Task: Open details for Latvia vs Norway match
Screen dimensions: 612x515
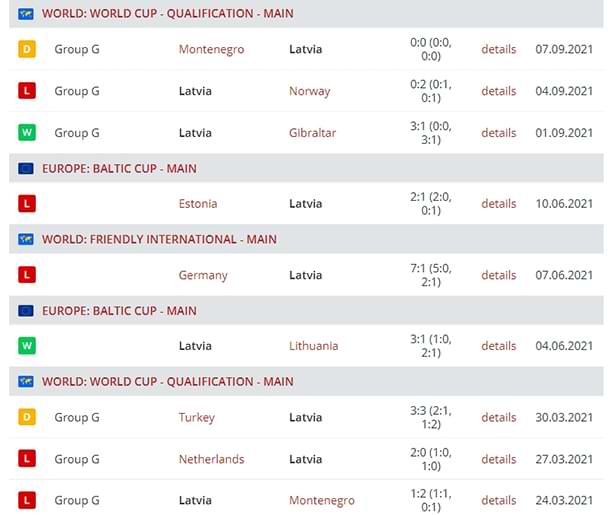Action: 498,91
